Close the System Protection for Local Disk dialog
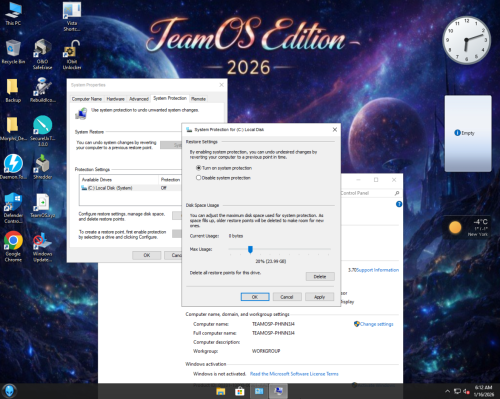This screenshot has width=500, height=399. click(x=335, y=129)
